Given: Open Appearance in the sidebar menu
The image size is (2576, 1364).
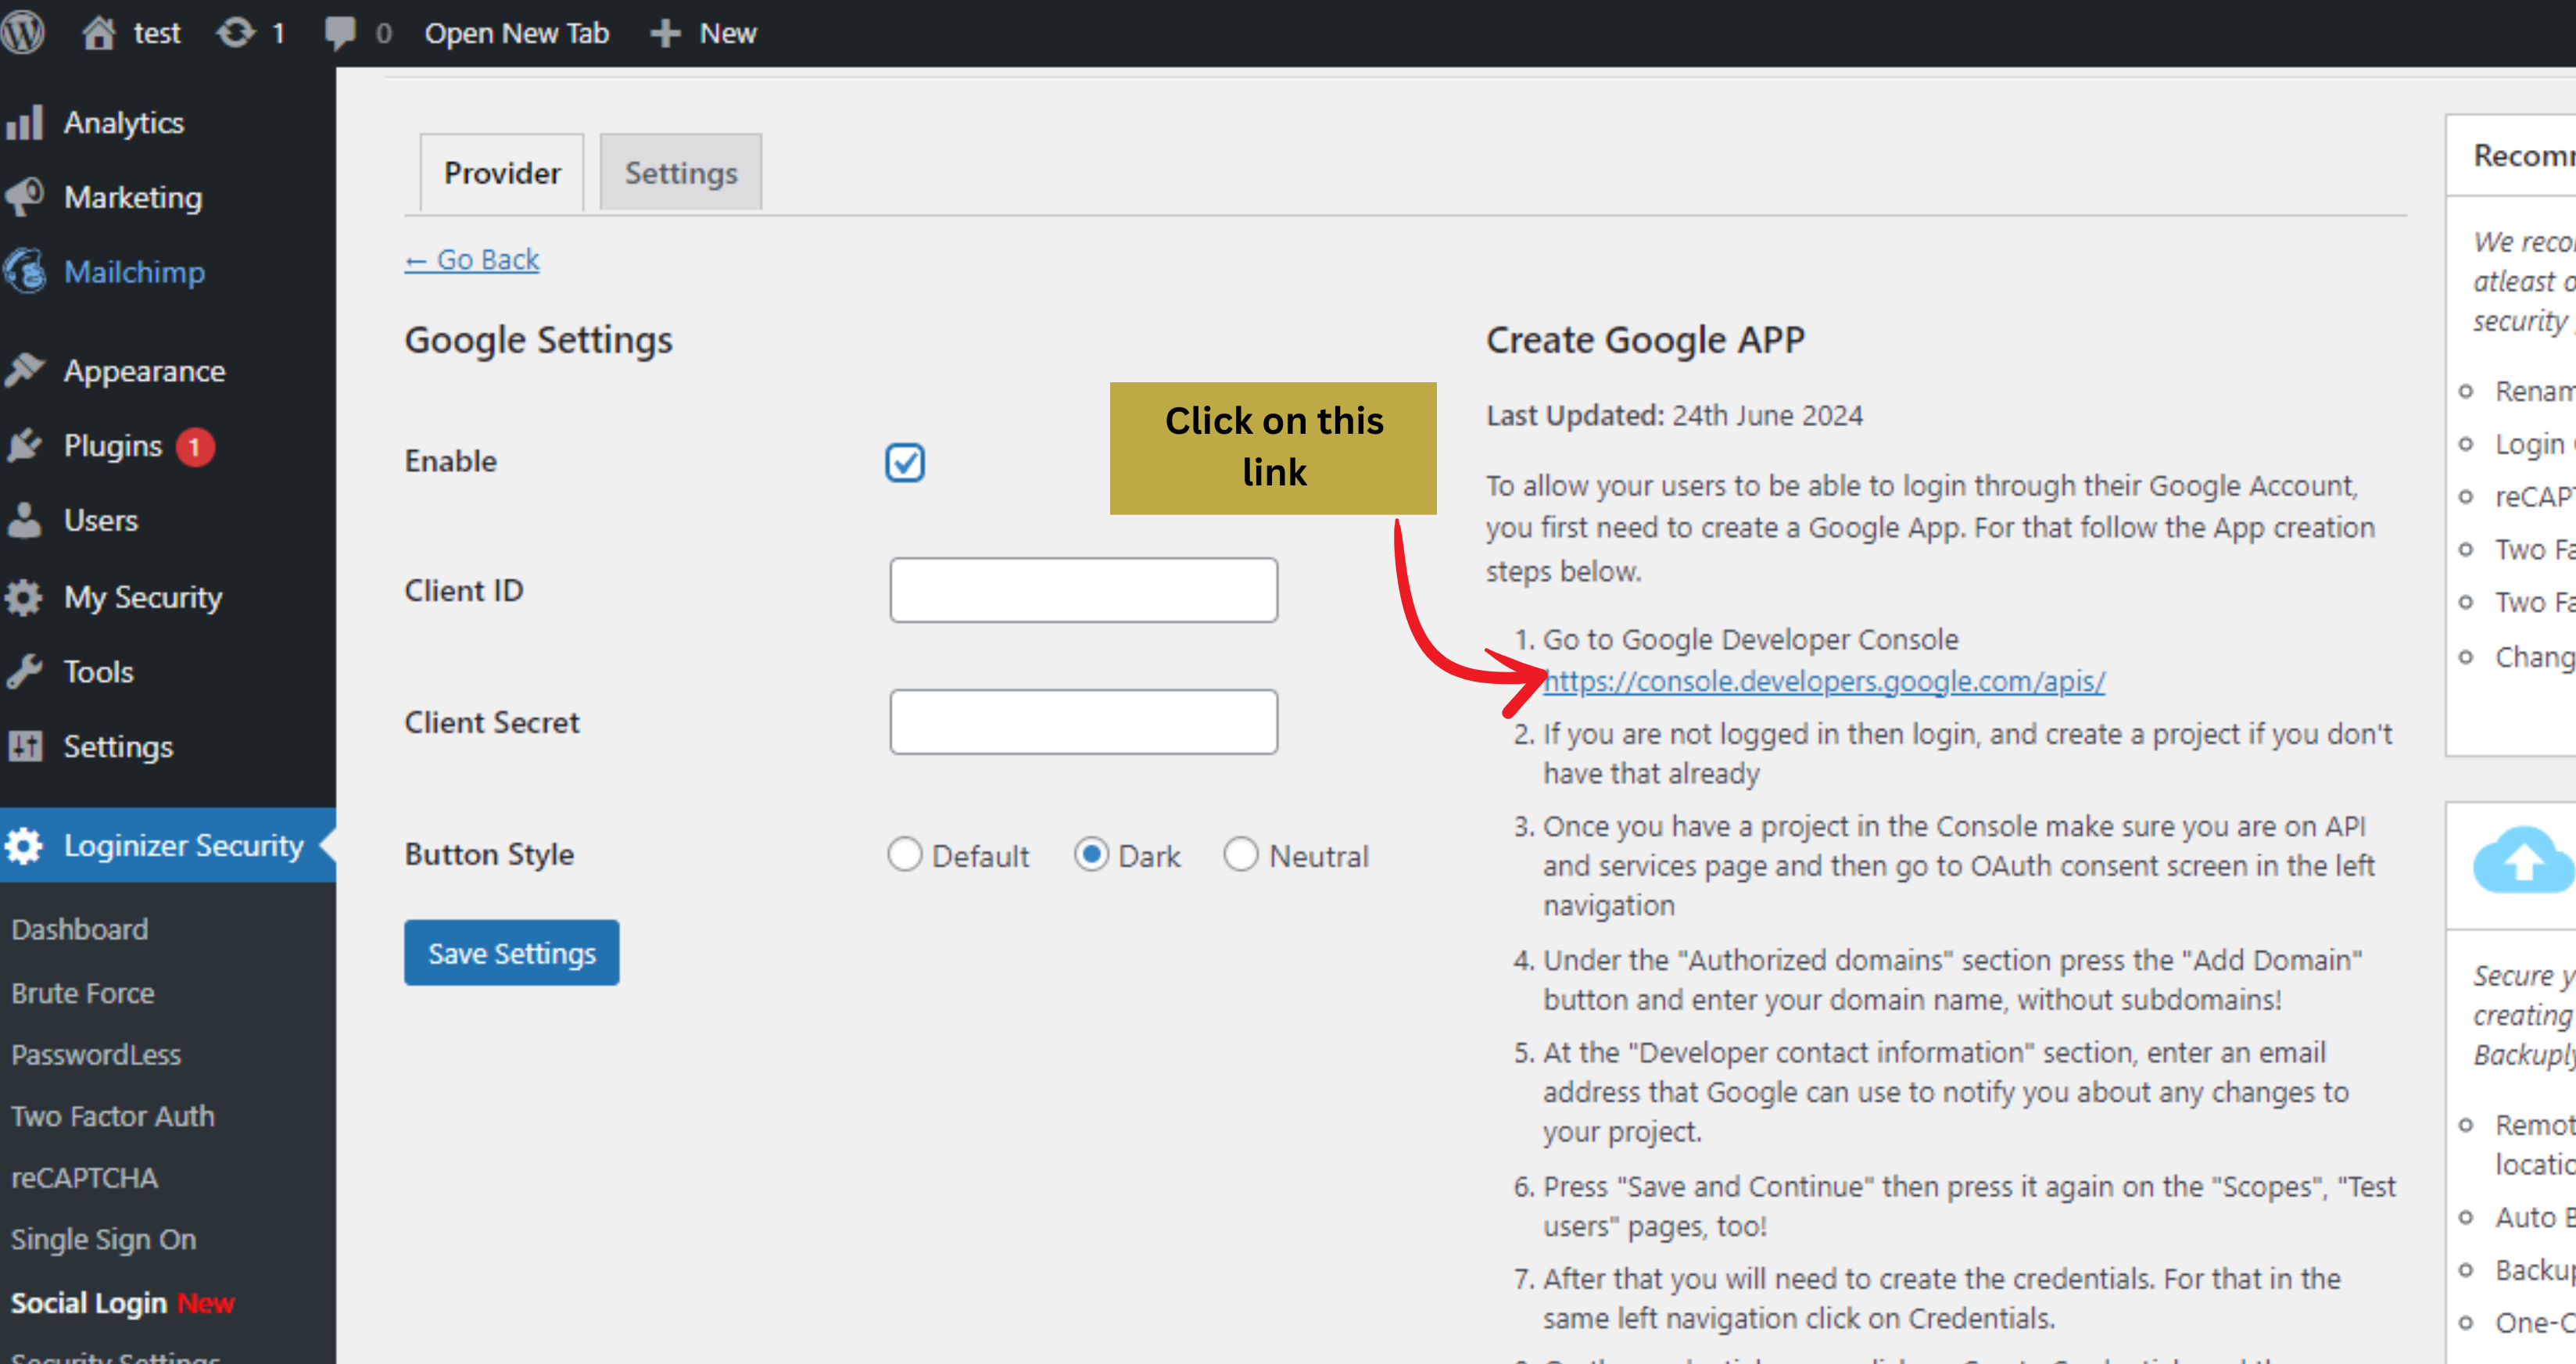Looking at the screenshot, I should pyautogui.click(x=145, y=370).
